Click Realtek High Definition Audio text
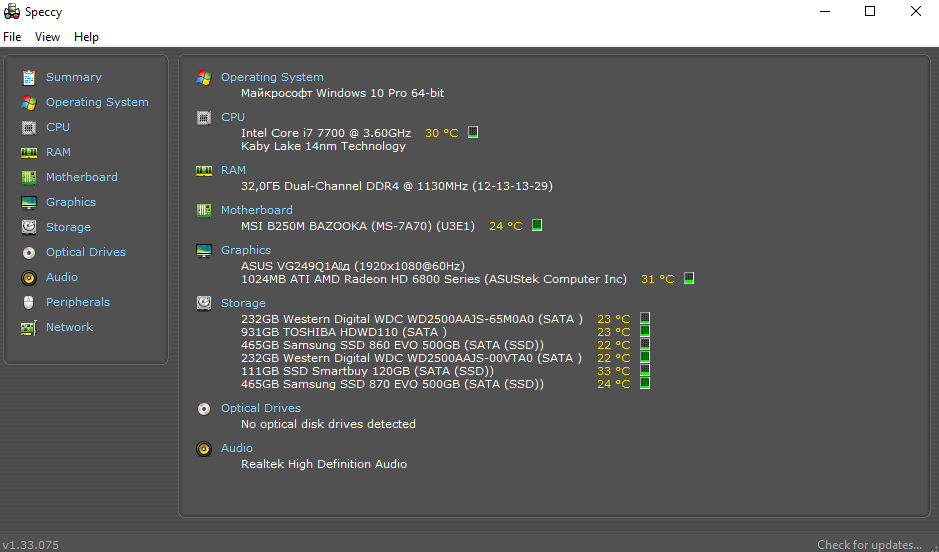 pyautogui.click(x=323, y=464)
